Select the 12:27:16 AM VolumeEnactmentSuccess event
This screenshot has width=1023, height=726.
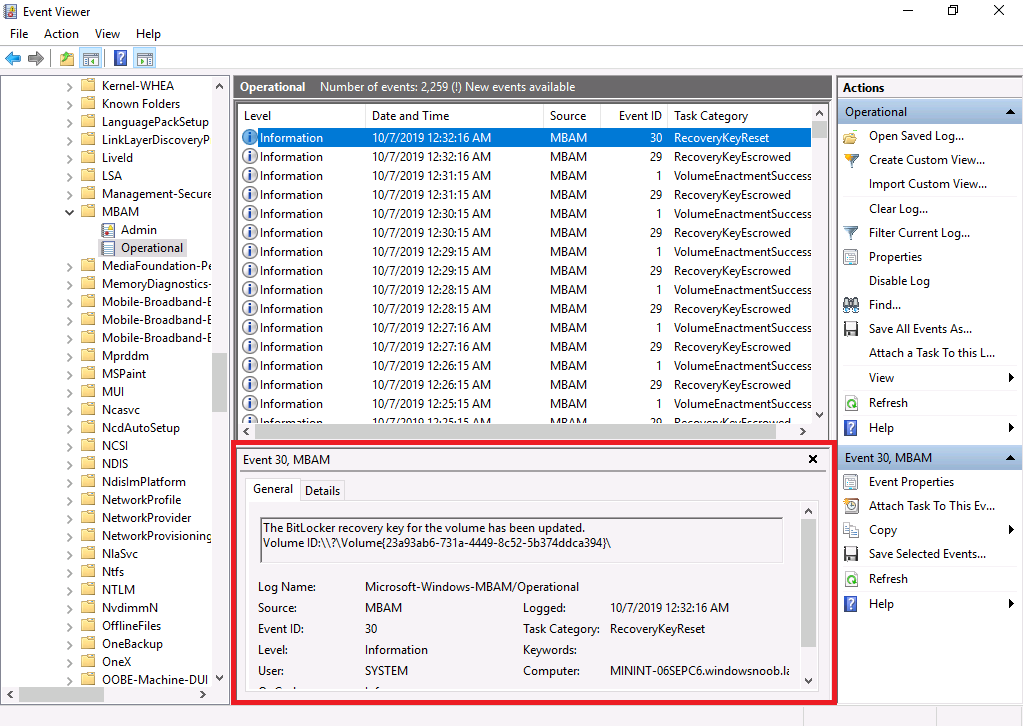point(526,328)
